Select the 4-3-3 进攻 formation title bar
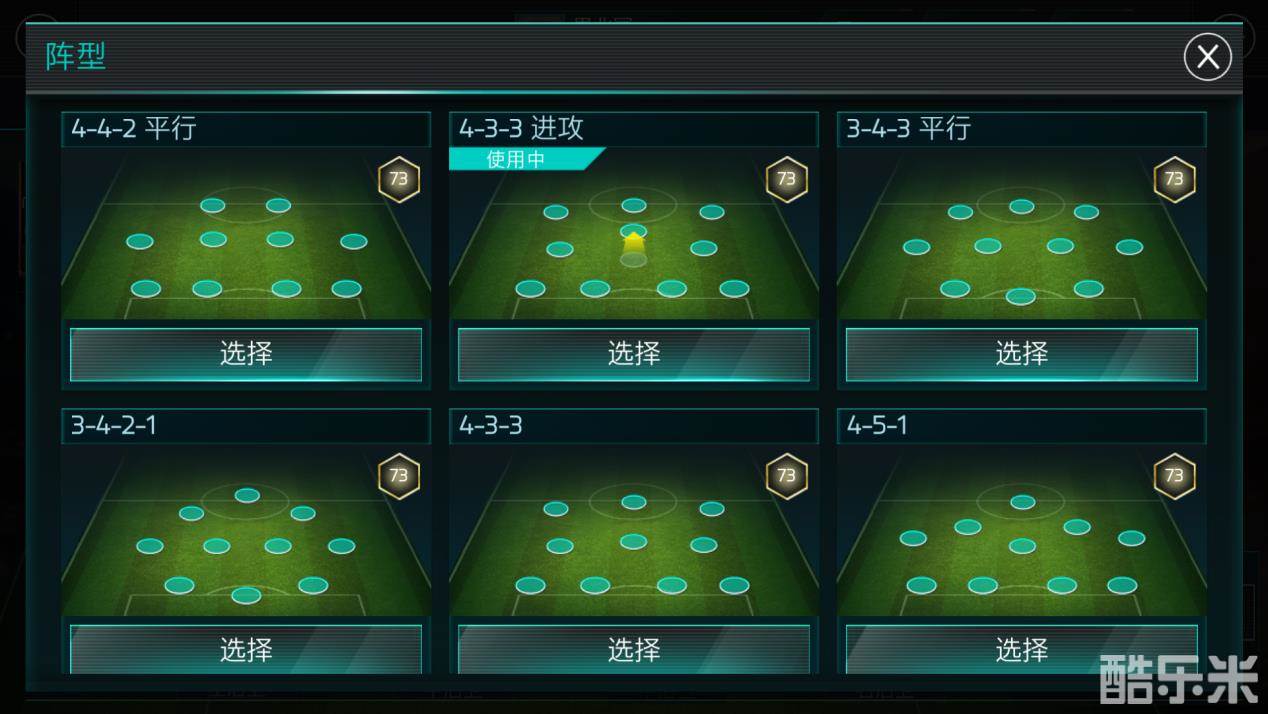This screenshot has height=714, width=1268. [634, 129]
